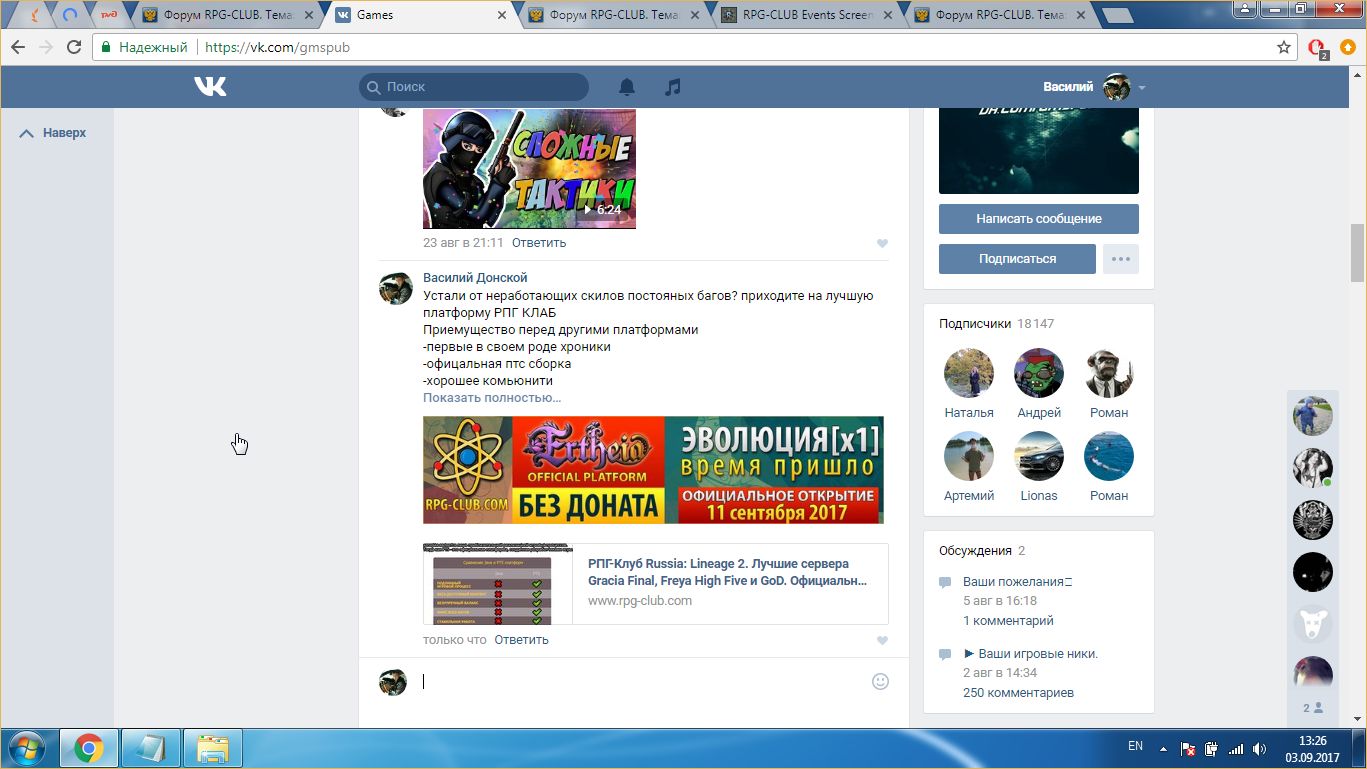
Task: Click the secure padlock icon
Action: (106, 47)
